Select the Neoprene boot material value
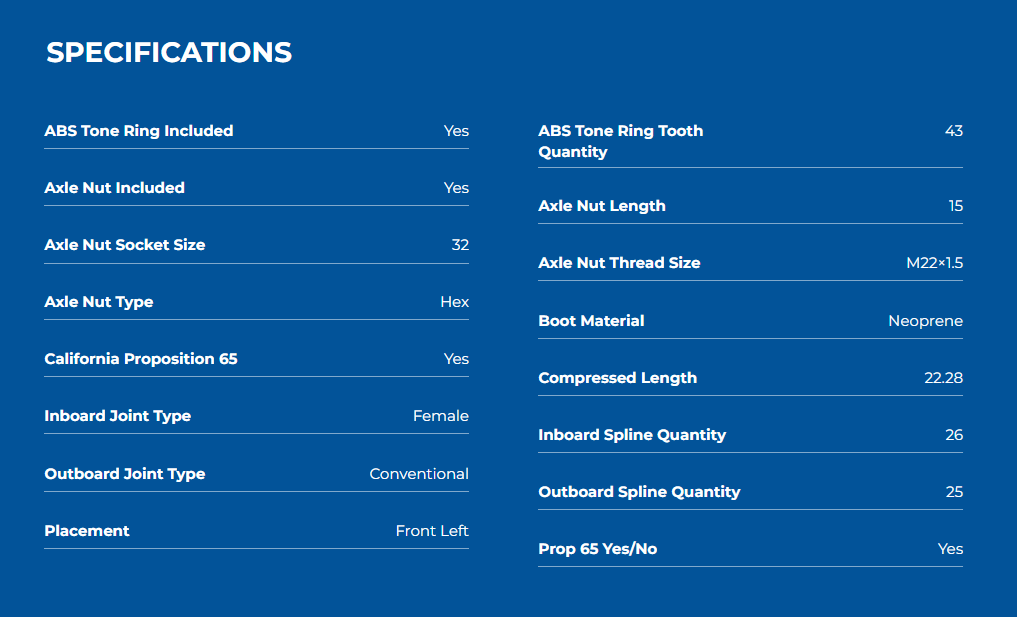 pyautogui.click(x=925, y=321)
